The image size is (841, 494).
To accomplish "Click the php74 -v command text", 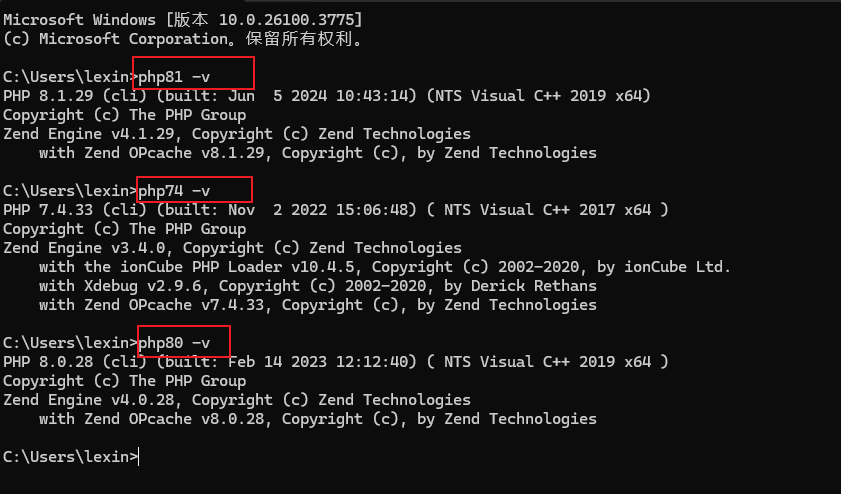I will pyautogui.click(x=174, y=191).
